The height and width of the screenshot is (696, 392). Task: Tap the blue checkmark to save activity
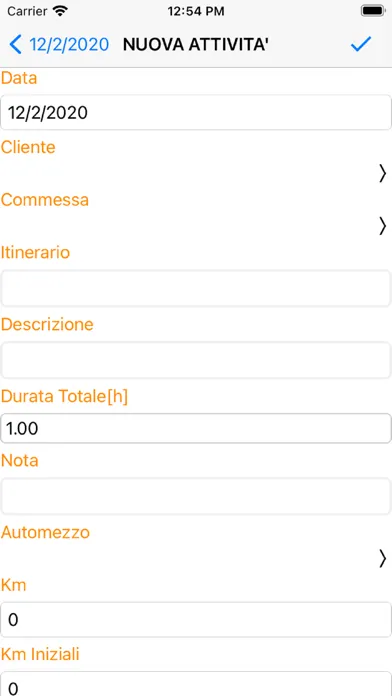click(360, 44)
